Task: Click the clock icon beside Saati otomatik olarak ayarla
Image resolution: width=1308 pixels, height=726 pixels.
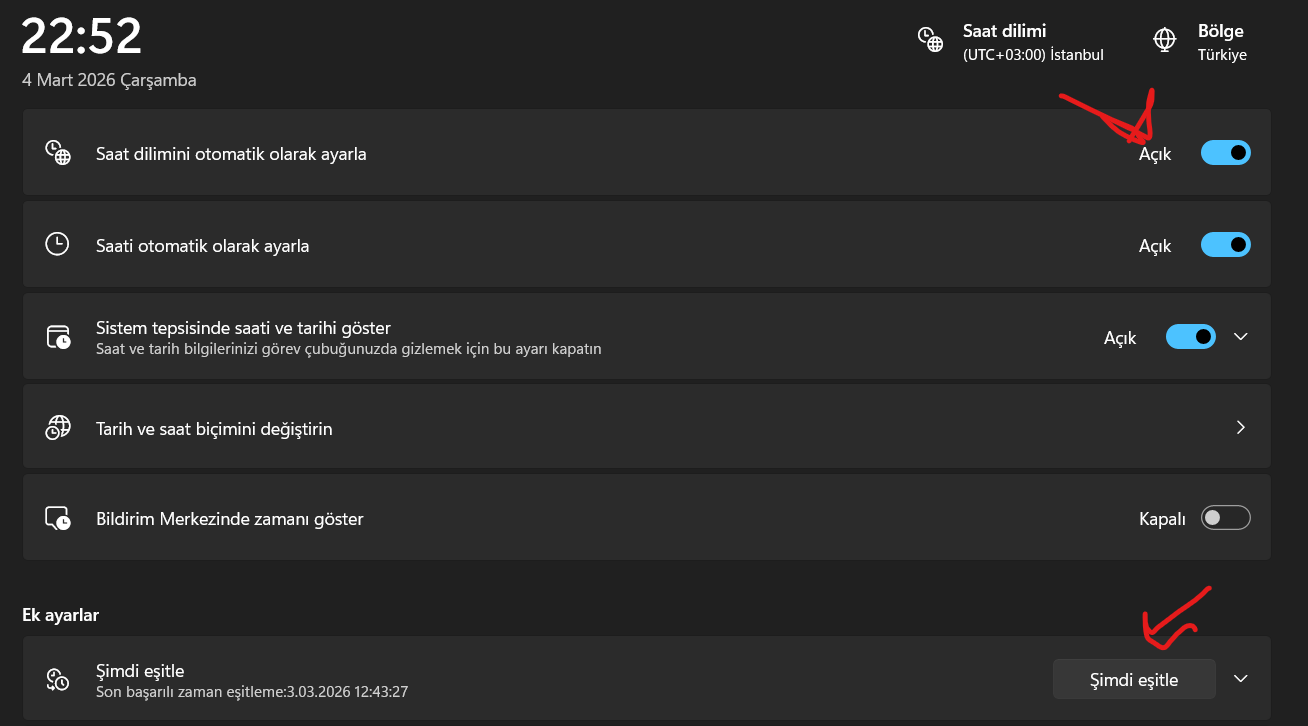Action: 58,244
